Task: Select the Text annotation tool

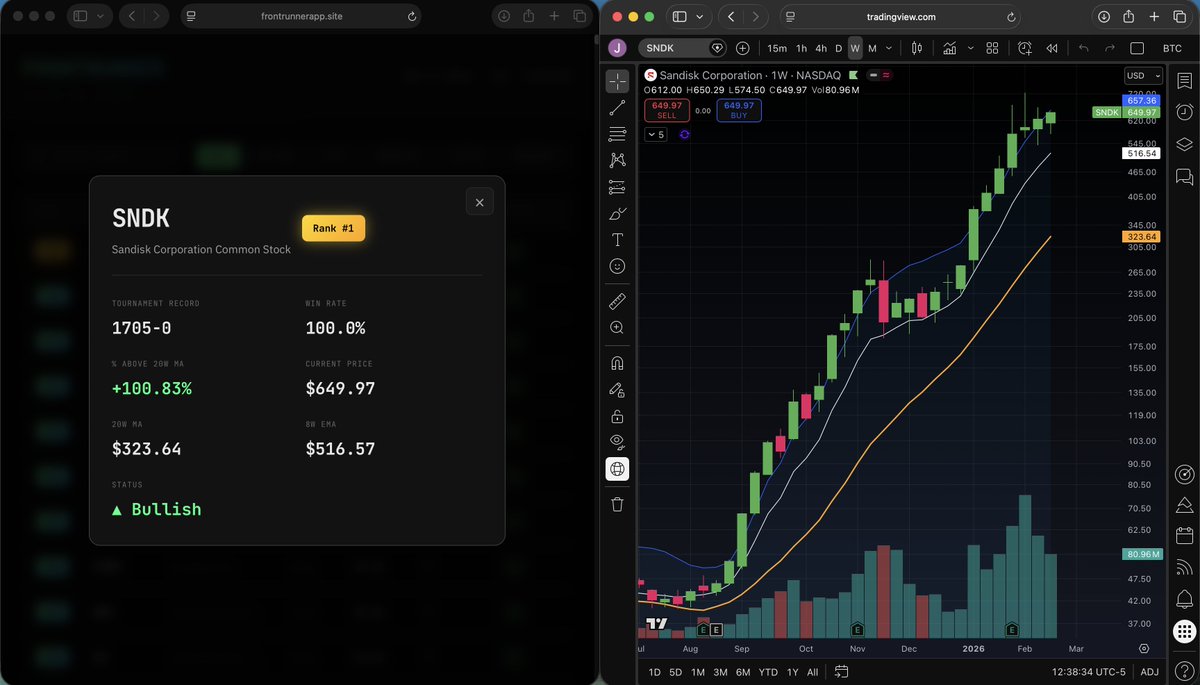Action: (617, 240)
